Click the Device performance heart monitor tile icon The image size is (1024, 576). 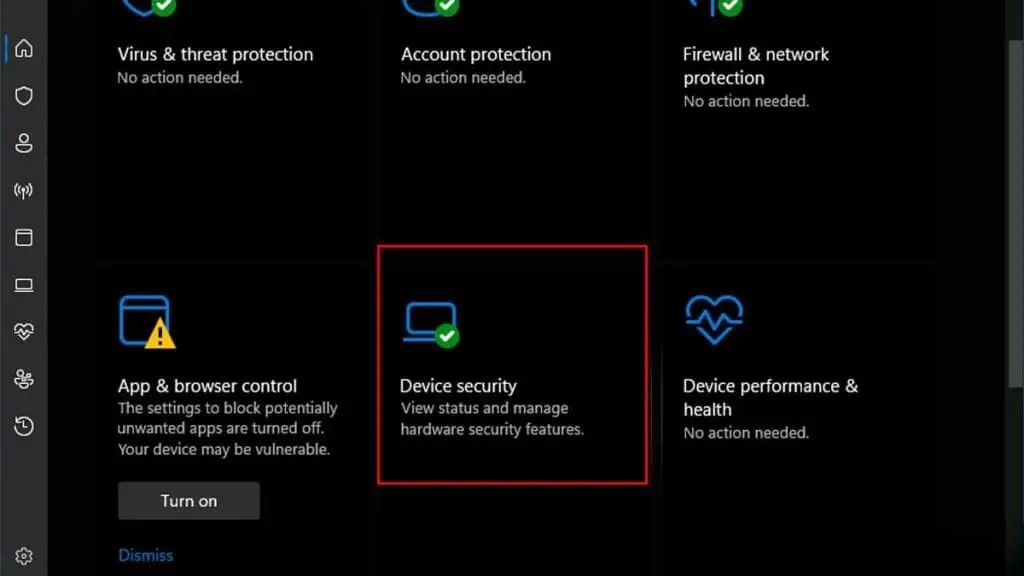point(714,319)
